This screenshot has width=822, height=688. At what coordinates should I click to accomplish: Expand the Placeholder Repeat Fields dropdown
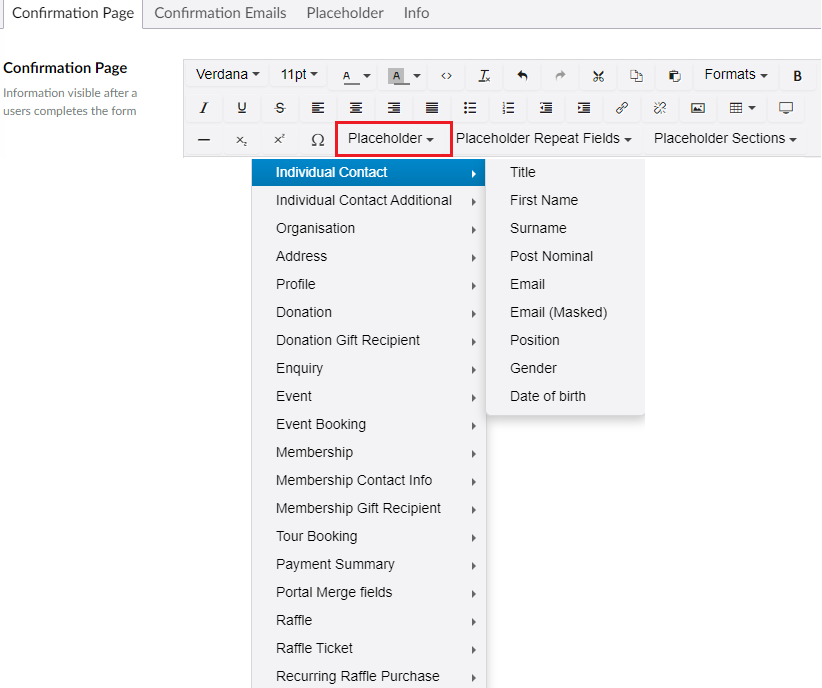(543, 139)
